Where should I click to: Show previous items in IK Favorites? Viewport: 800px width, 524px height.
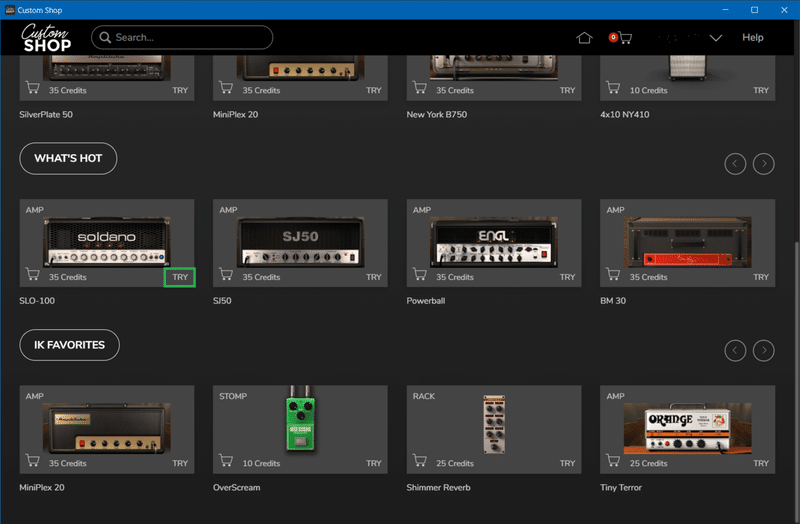[735, 351]
